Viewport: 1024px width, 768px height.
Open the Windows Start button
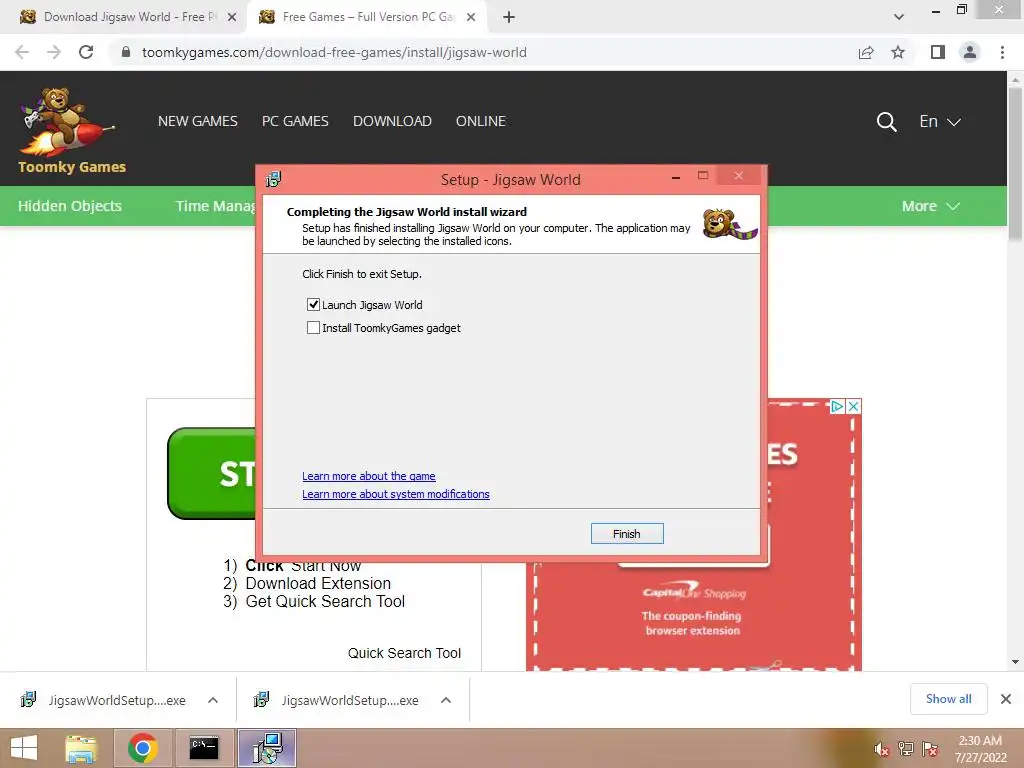point(24,748)
